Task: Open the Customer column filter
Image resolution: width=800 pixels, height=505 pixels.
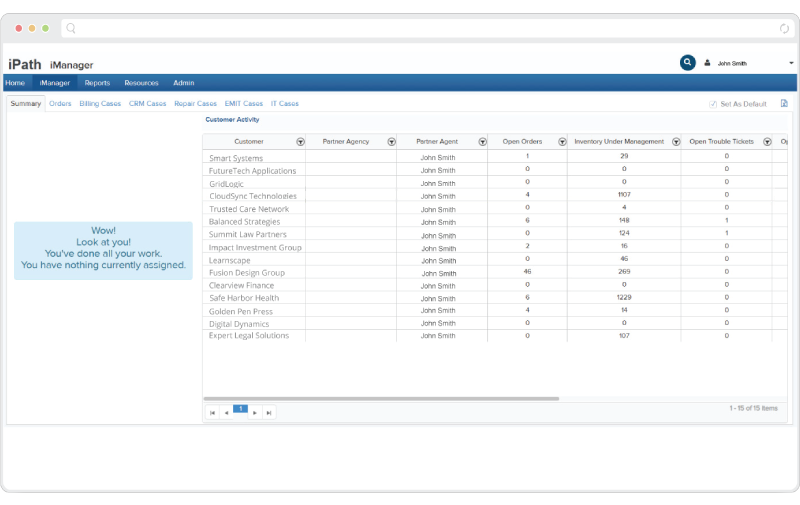Action: (x=300, y=142)
